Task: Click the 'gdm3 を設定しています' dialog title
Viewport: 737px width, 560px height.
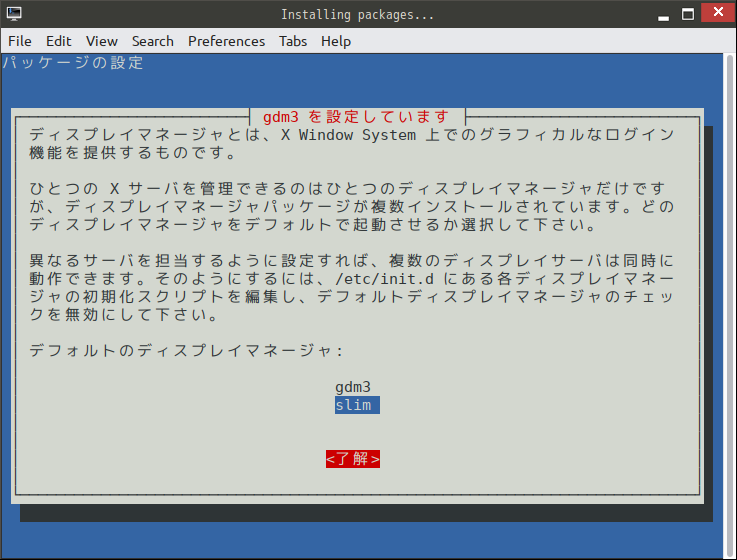Action: (x=356, y=117)
